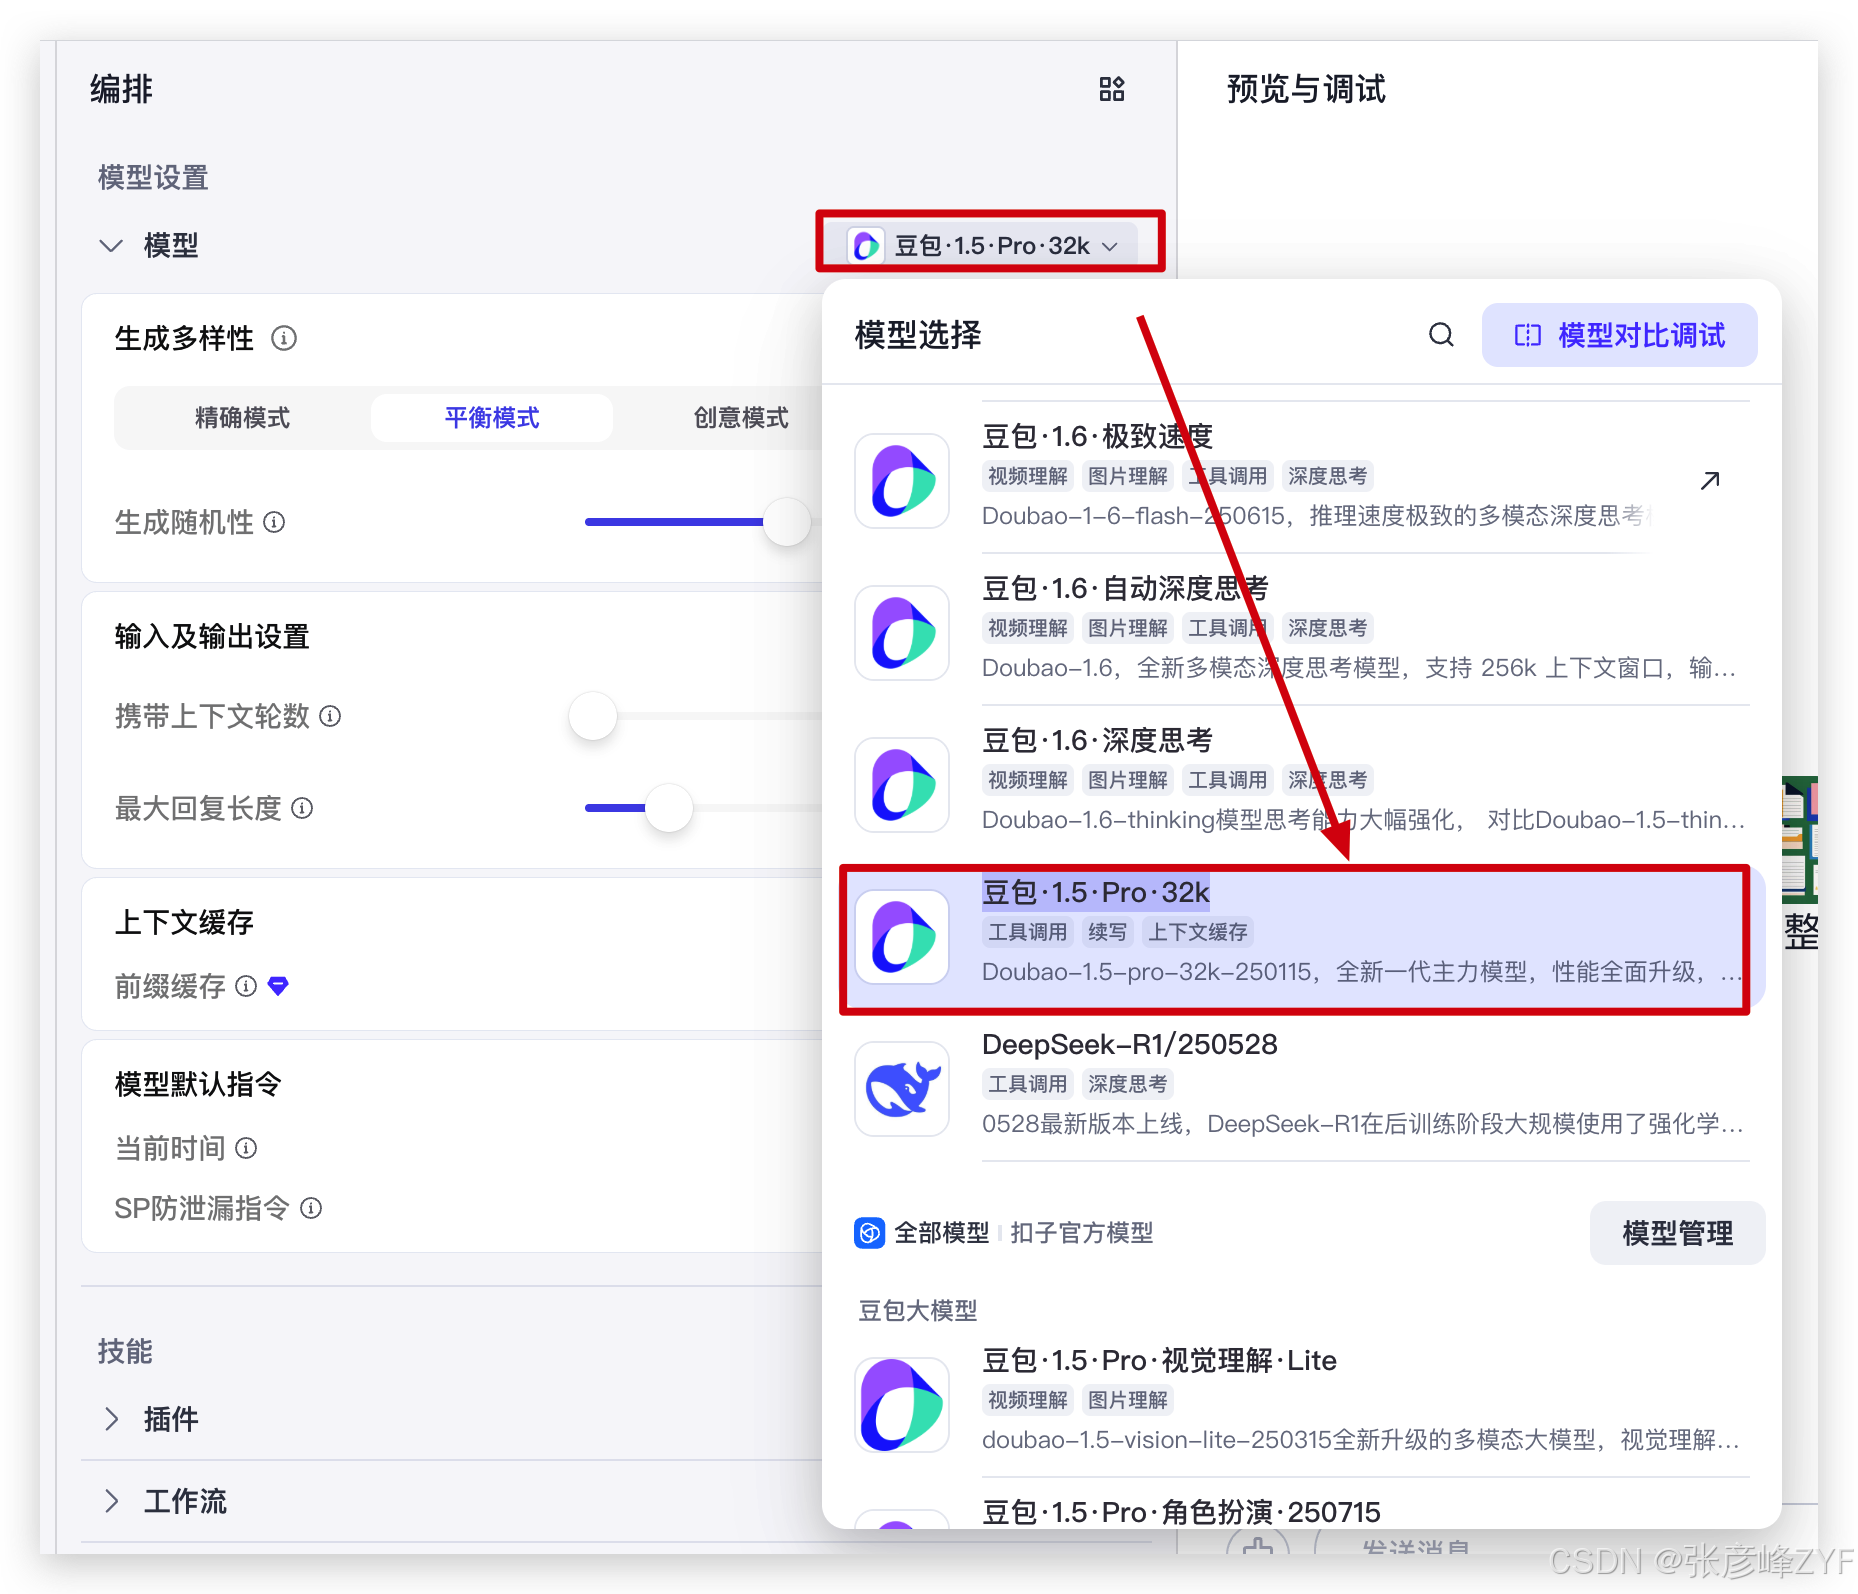Click the 生成随机性 slider handle
Screen dimensions: 1858x1594
click(x=786, y=522)
